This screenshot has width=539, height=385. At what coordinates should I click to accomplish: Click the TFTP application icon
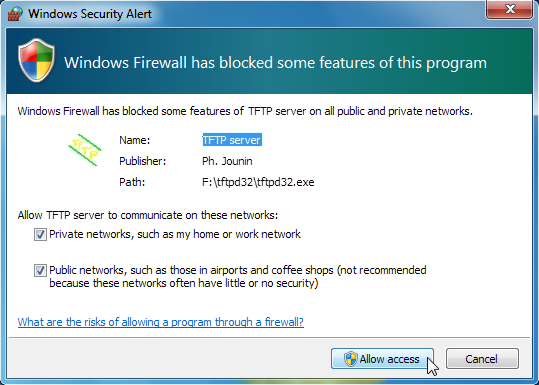85,150
